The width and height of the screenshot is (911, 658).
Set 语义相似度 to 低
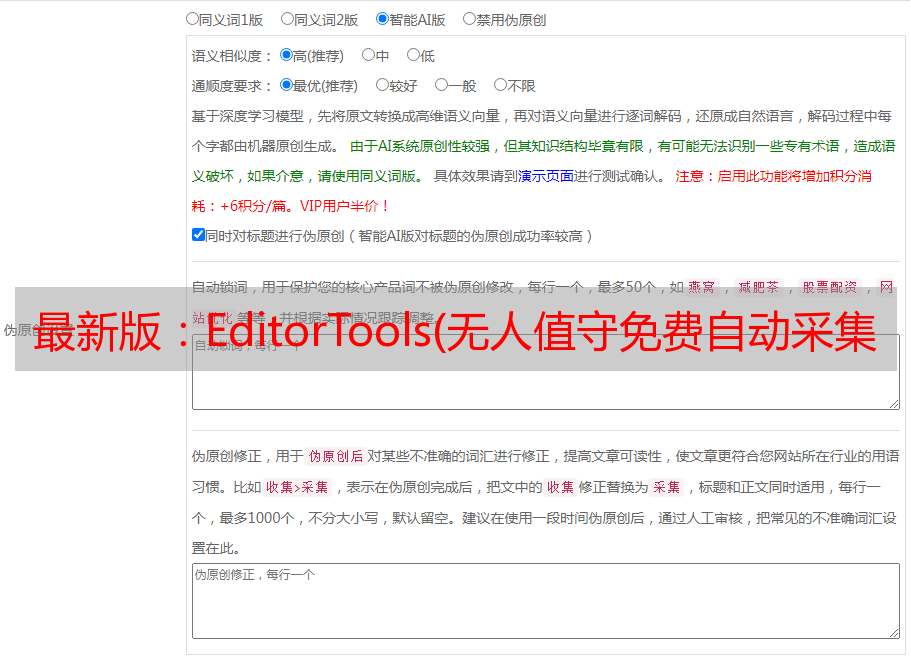(x=413, y=56)
